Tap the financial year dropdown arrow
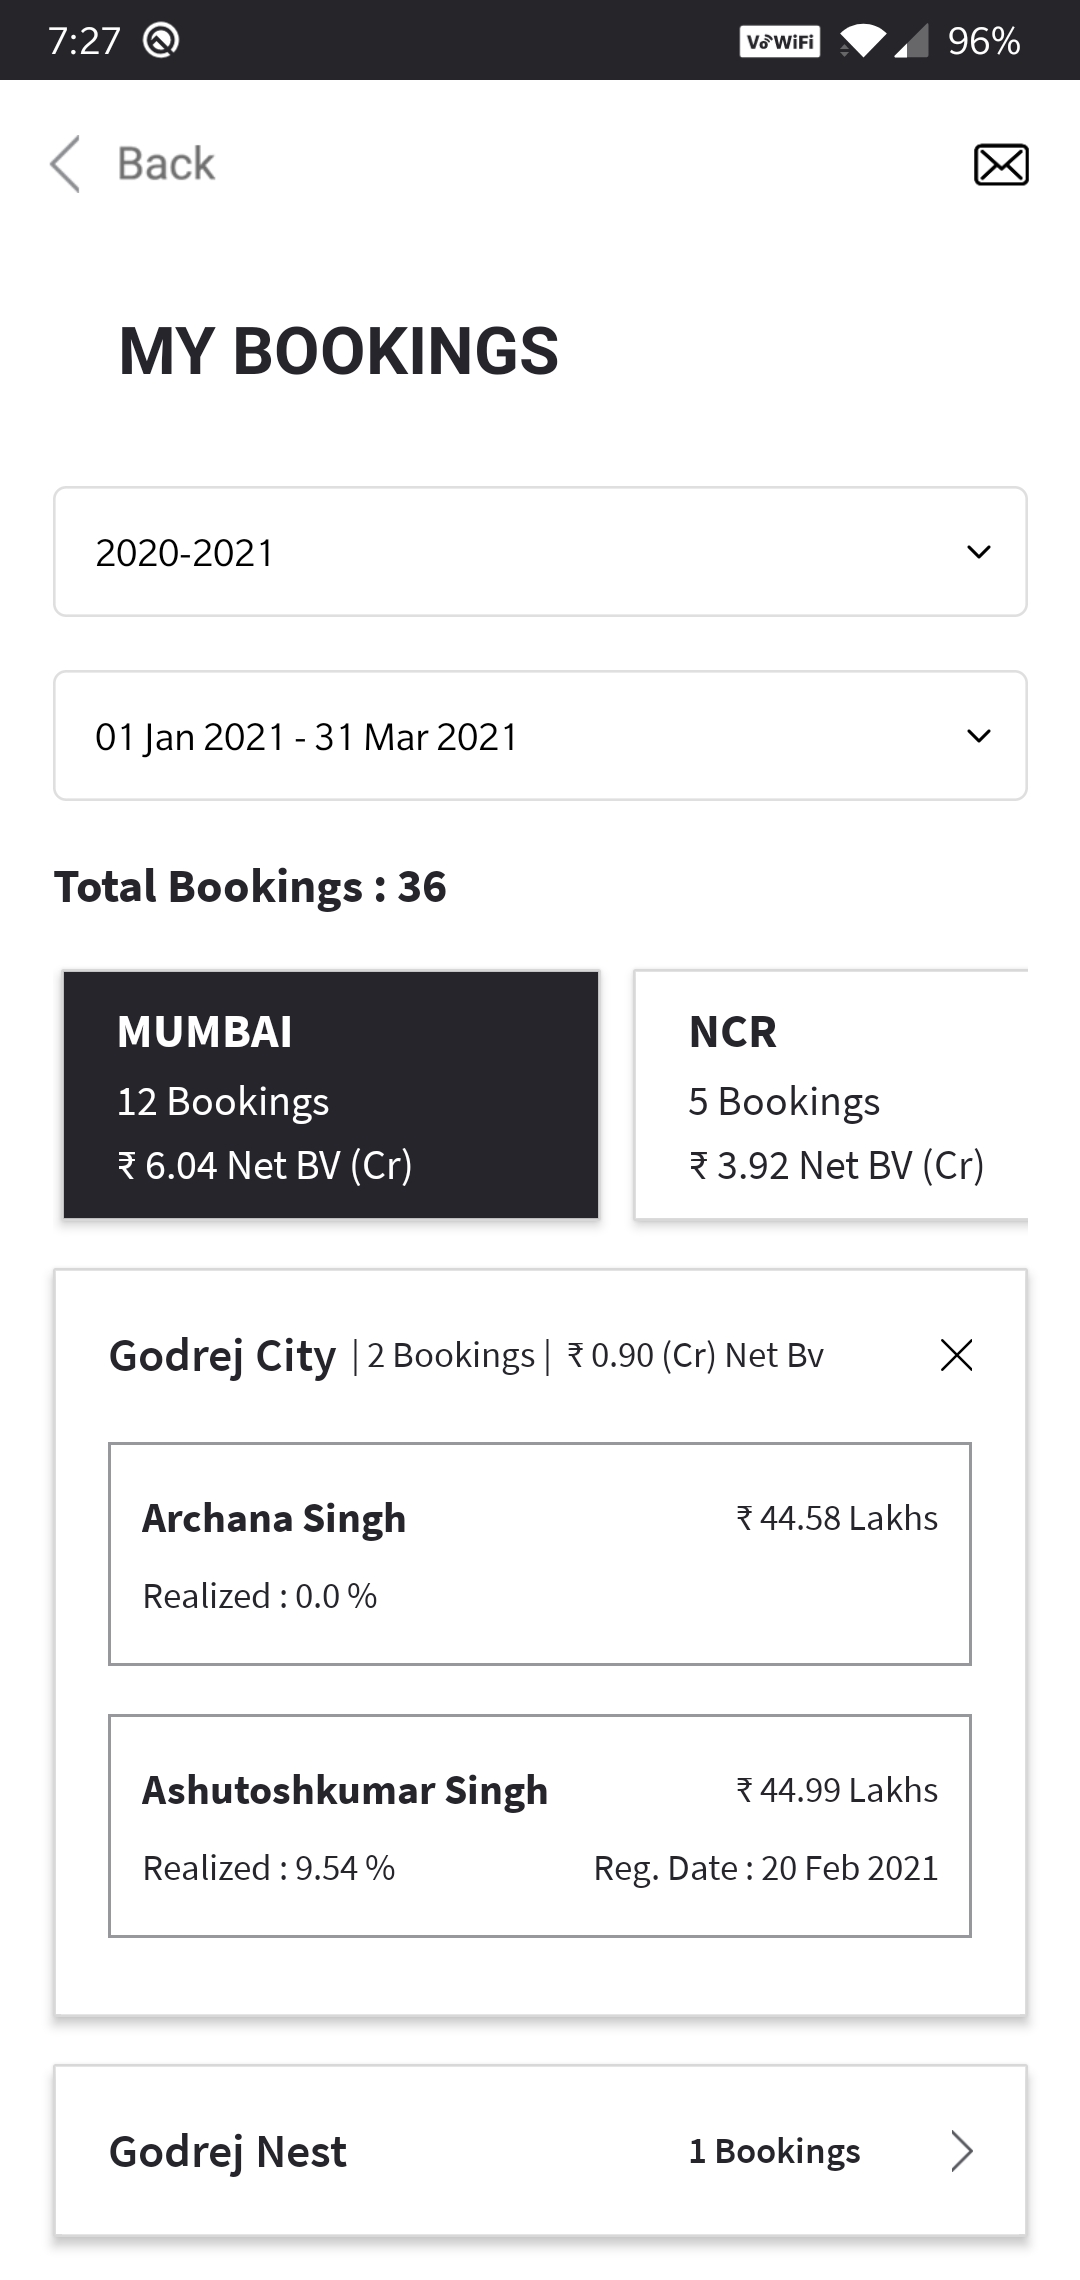 point(979,552)
